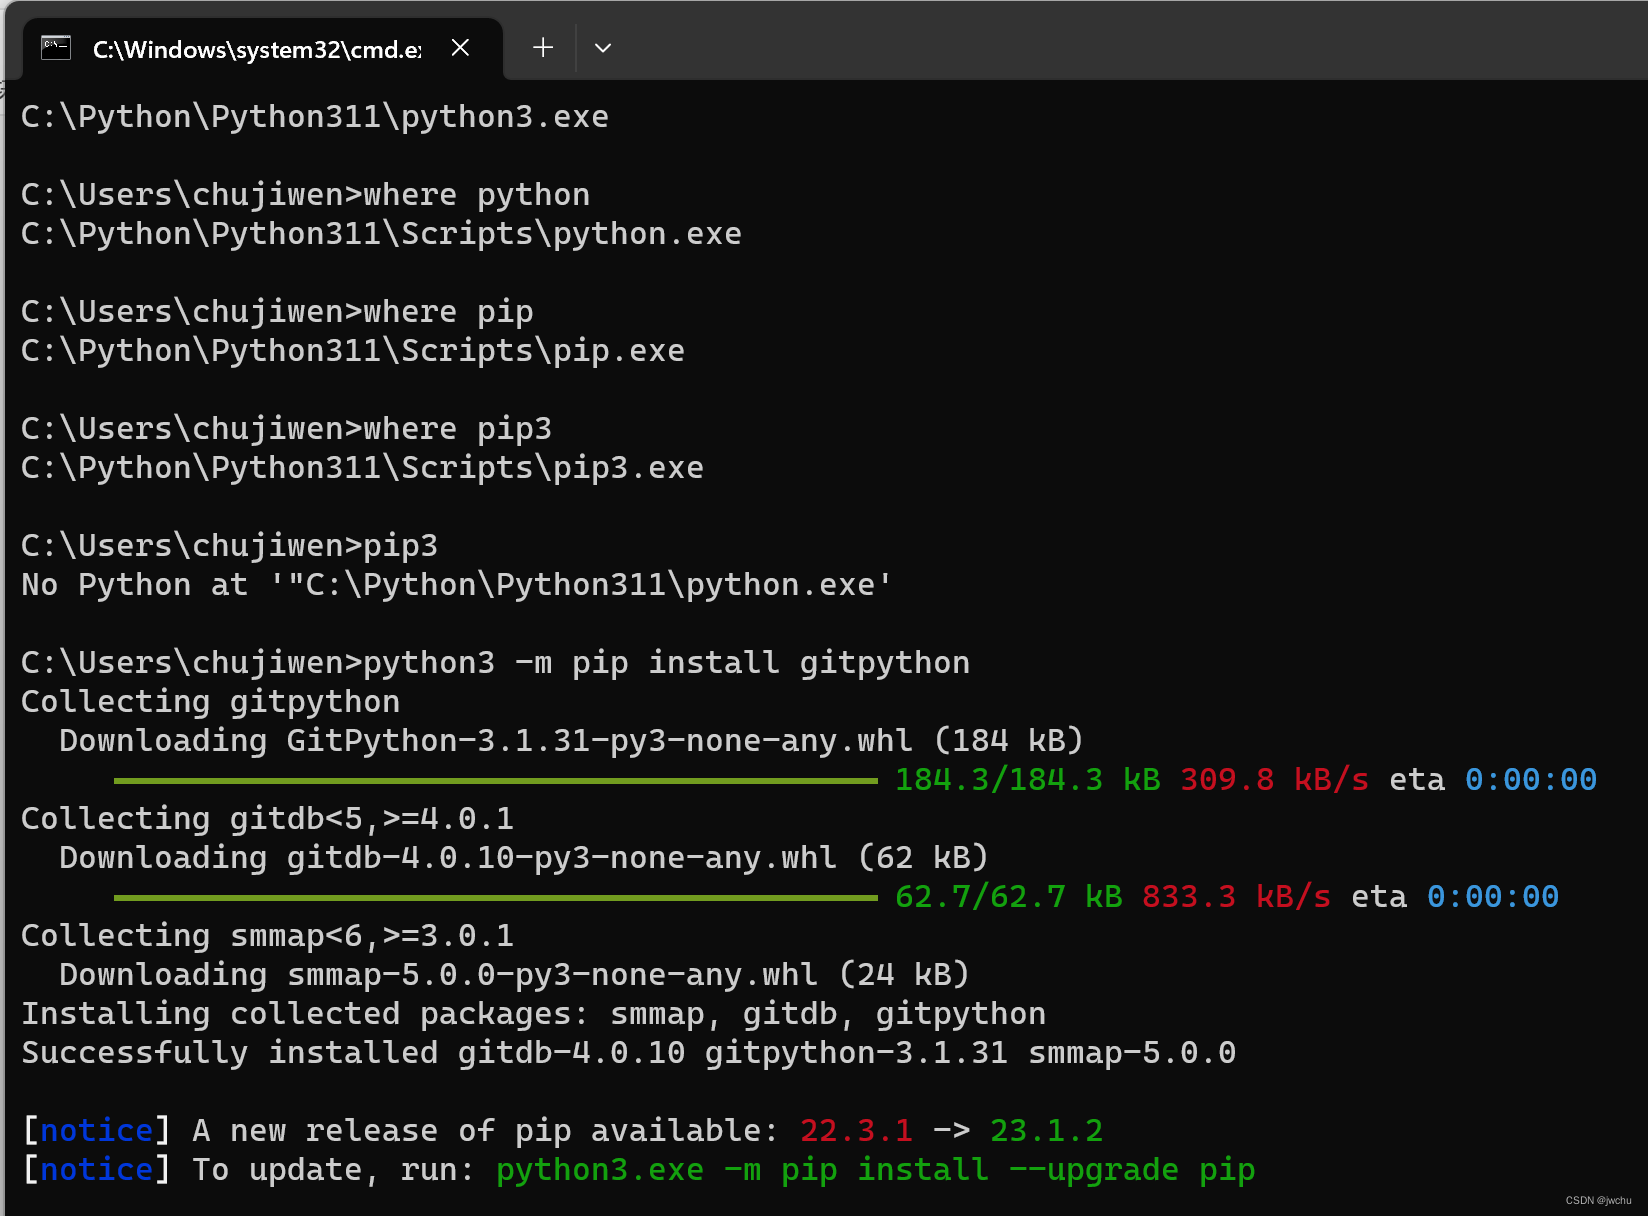
Task: Click the 'Collecting gitpython' line
Action: pyautogui.click(x=210, y=702)
